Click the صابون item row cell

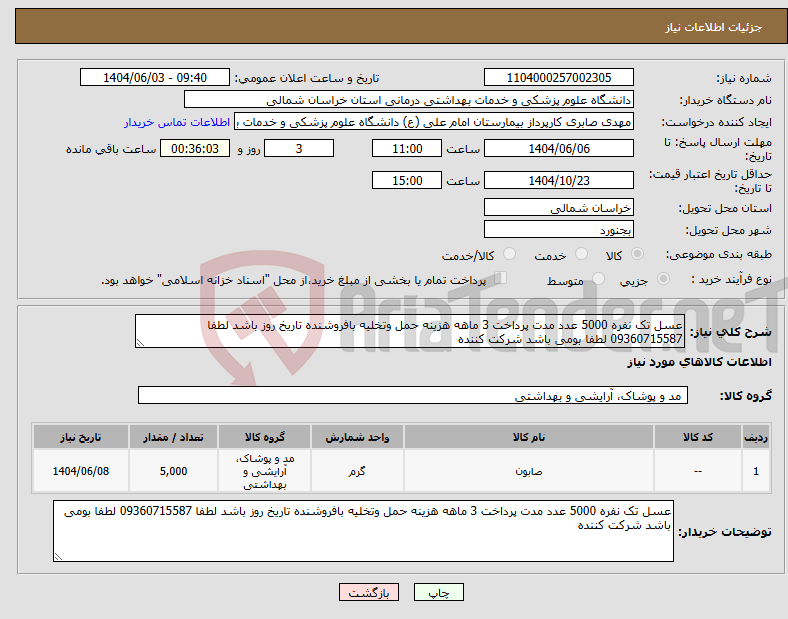tap(529, 471)
